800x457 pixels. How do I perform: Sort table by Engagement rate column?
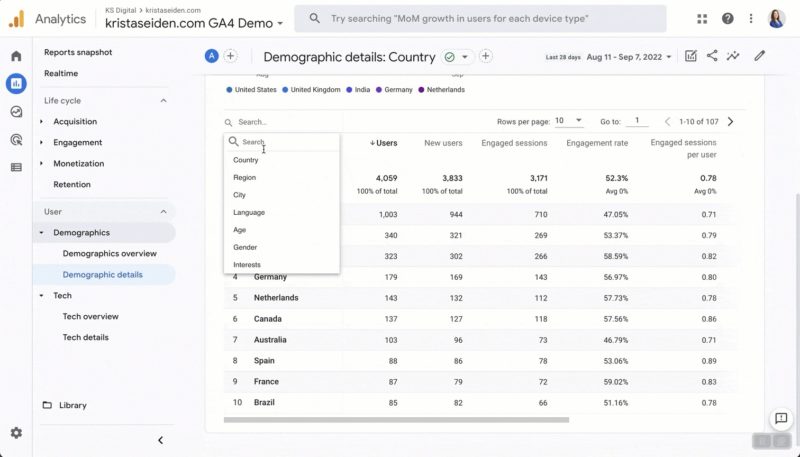tap(597, 143)
